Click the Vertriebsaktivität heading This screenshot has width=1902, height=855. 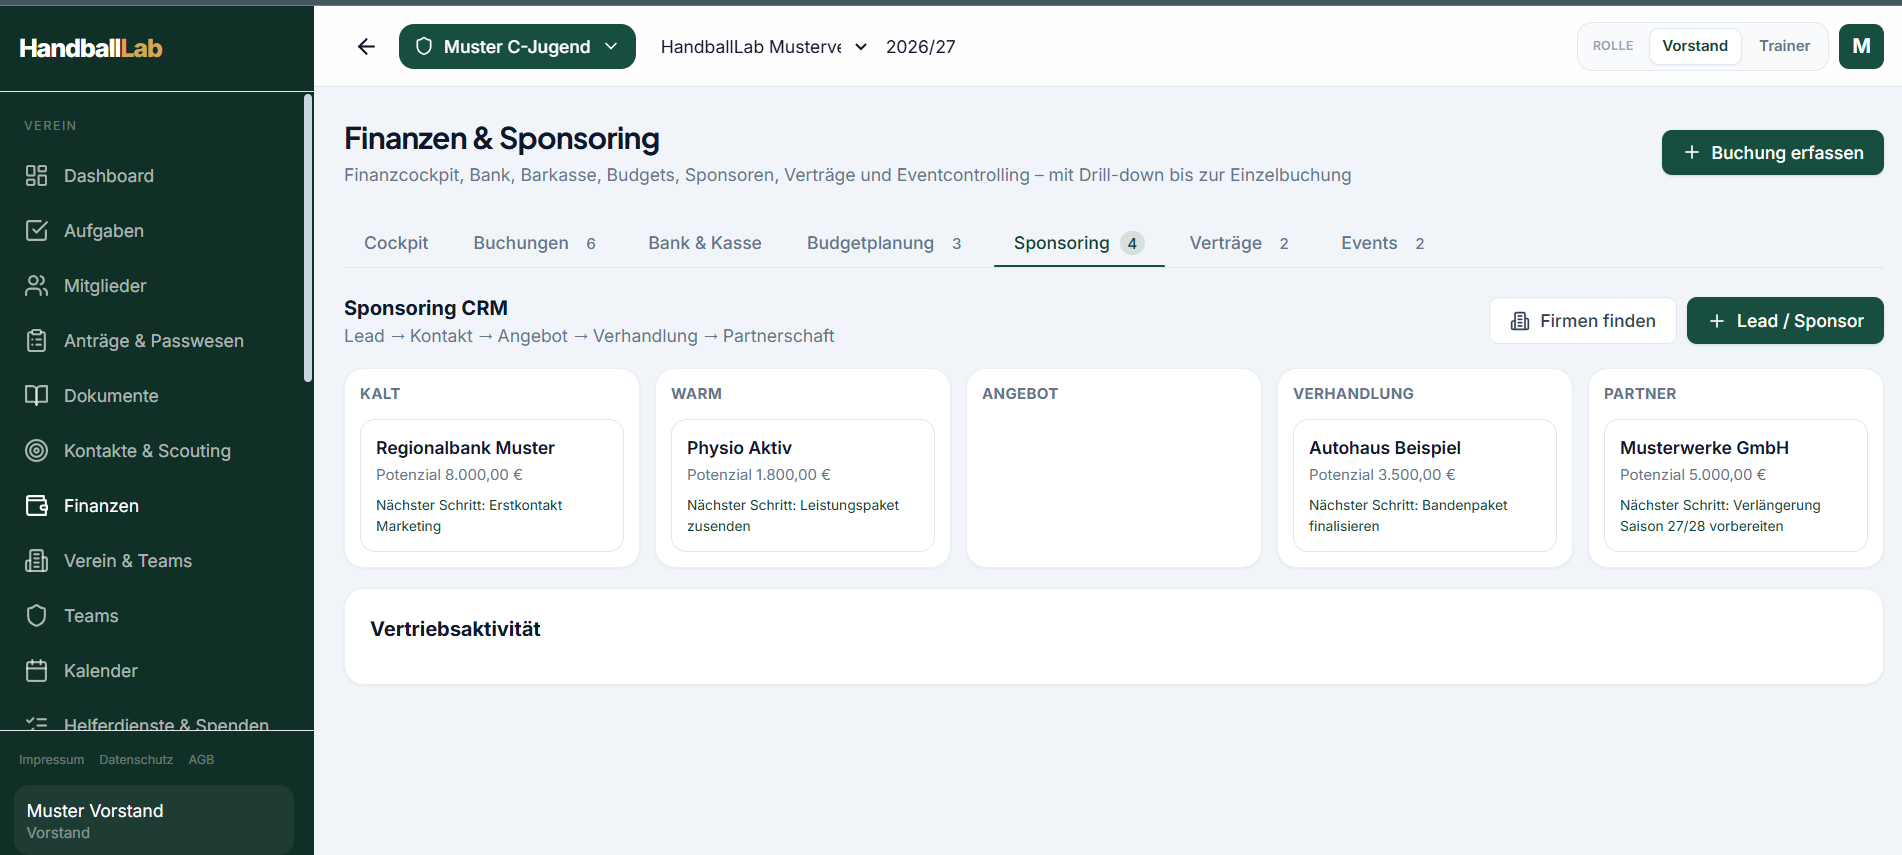click(455, 629)
